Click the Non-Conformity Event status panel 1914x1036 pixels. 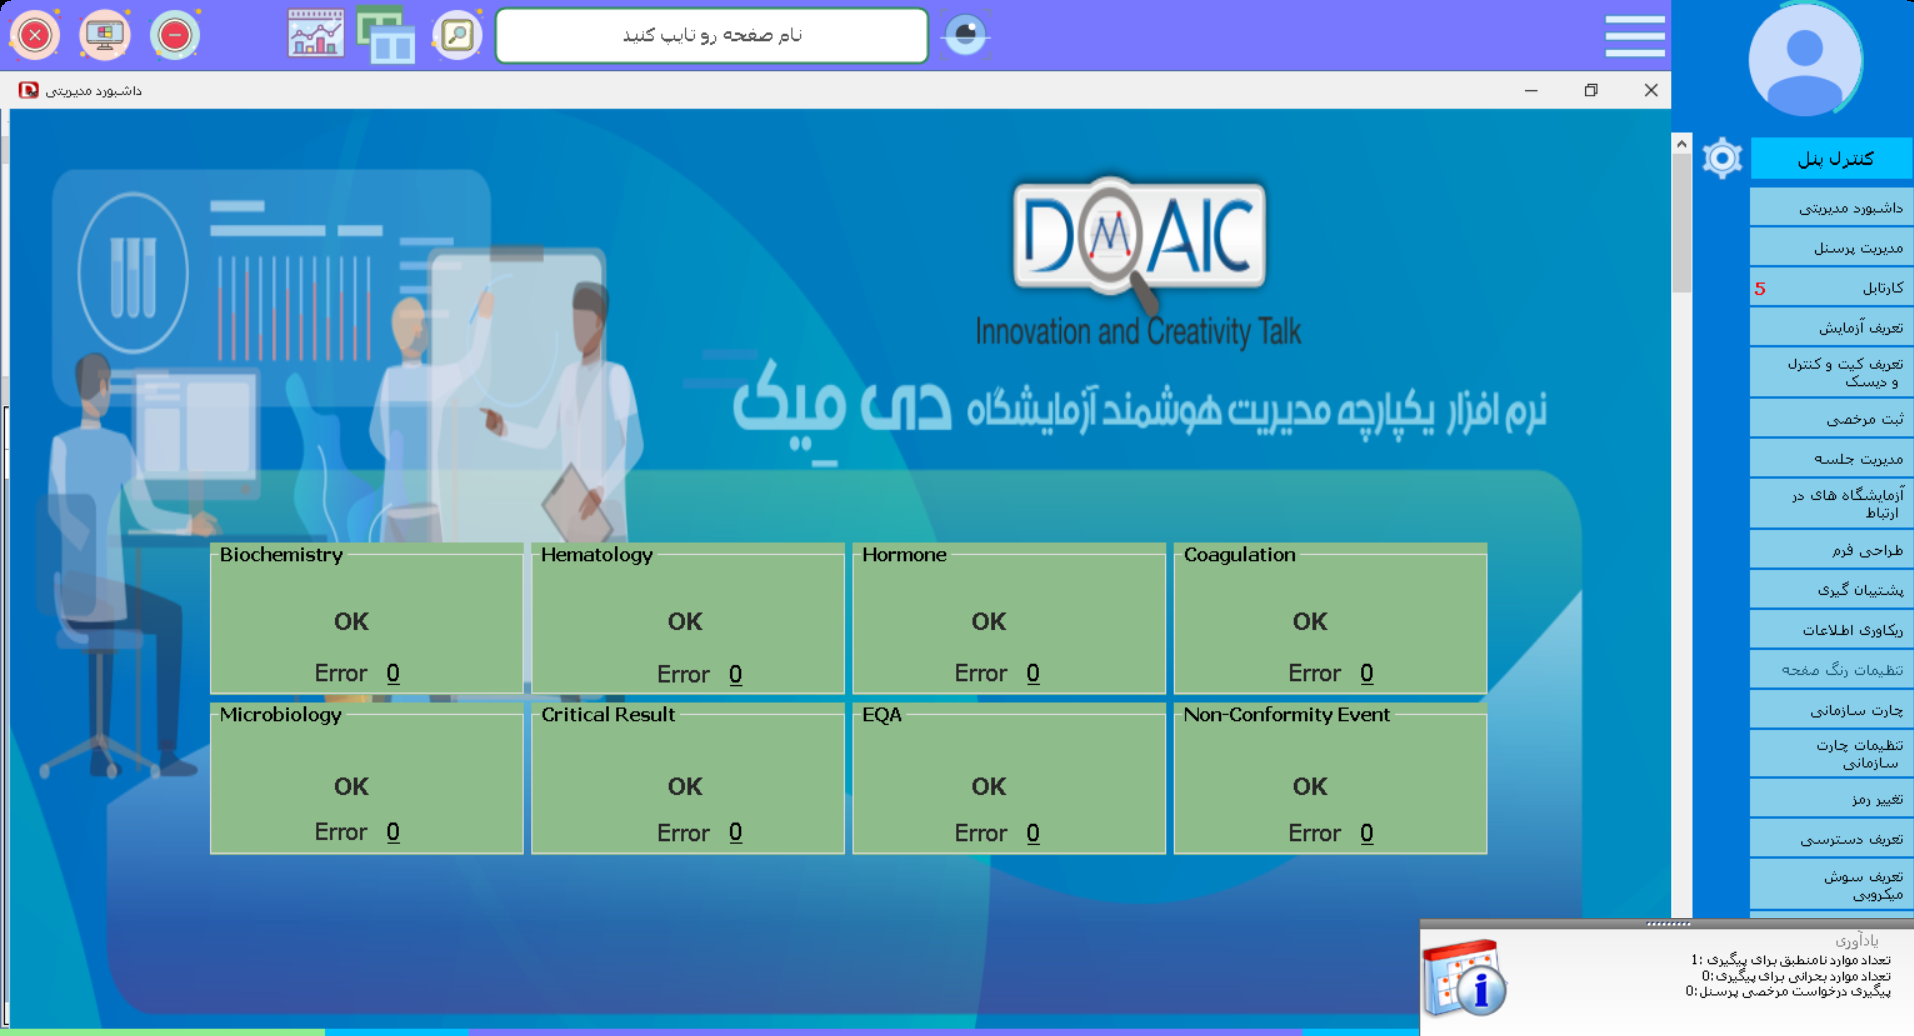(x=1330, y=778)
